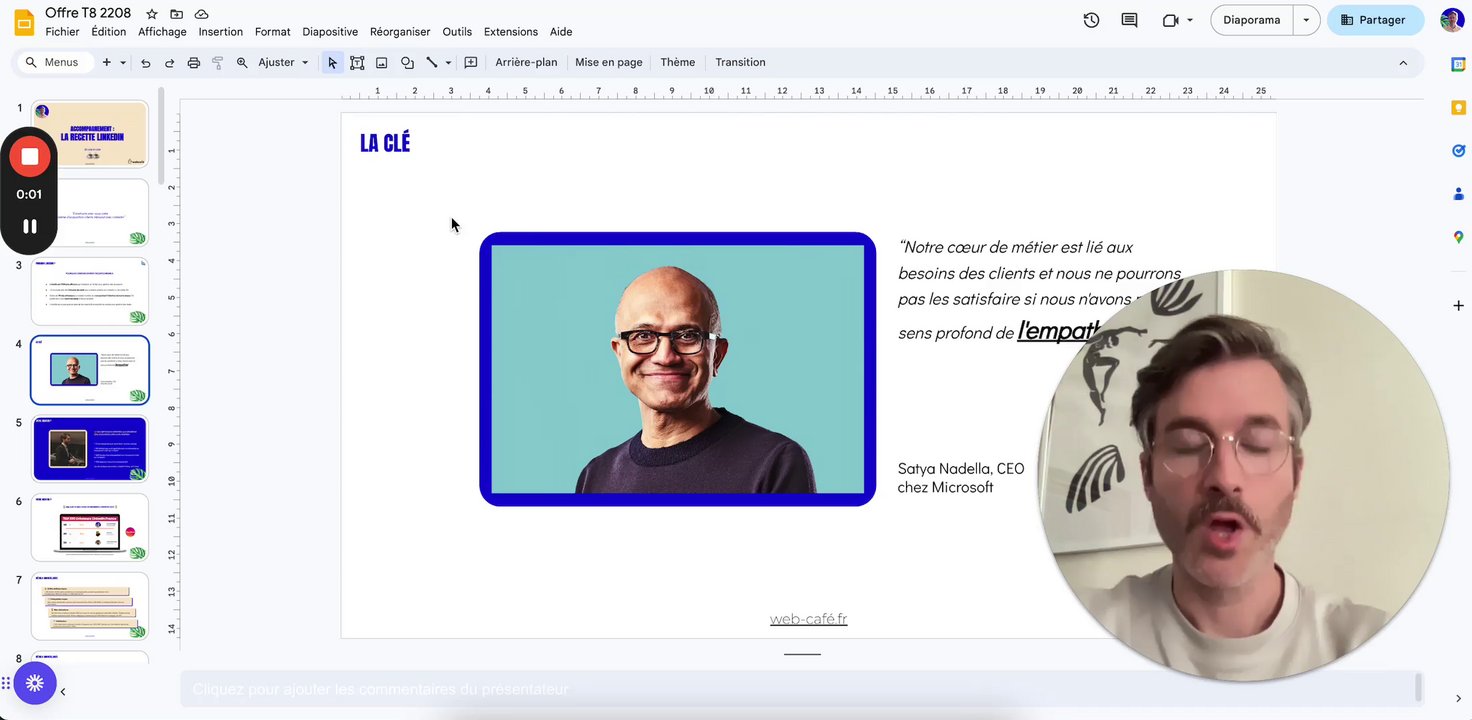Click the zoom magnifier tool

(x=242, y=62)
